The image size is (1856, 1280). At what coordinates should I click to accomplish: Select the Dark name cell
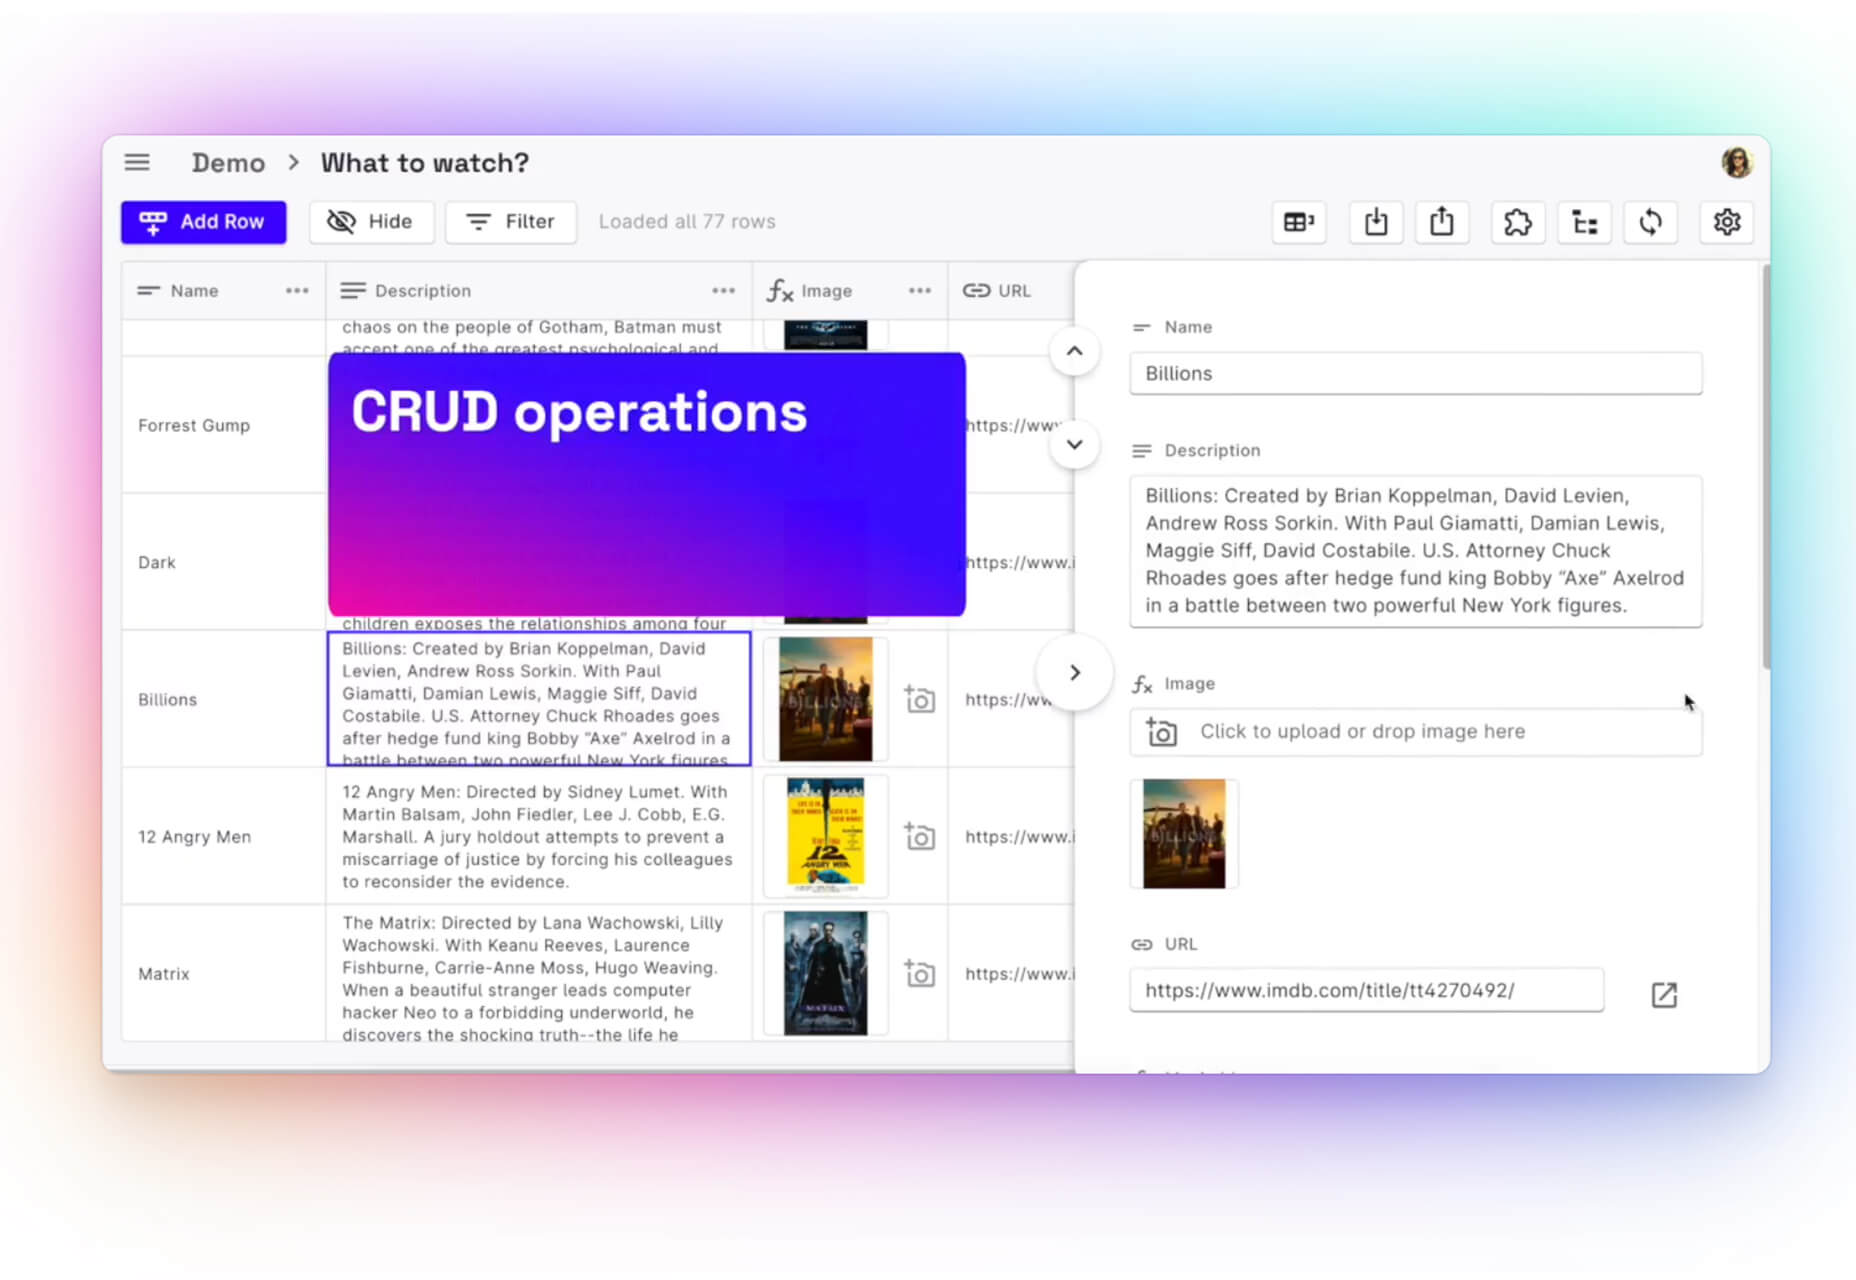[223, 562]
